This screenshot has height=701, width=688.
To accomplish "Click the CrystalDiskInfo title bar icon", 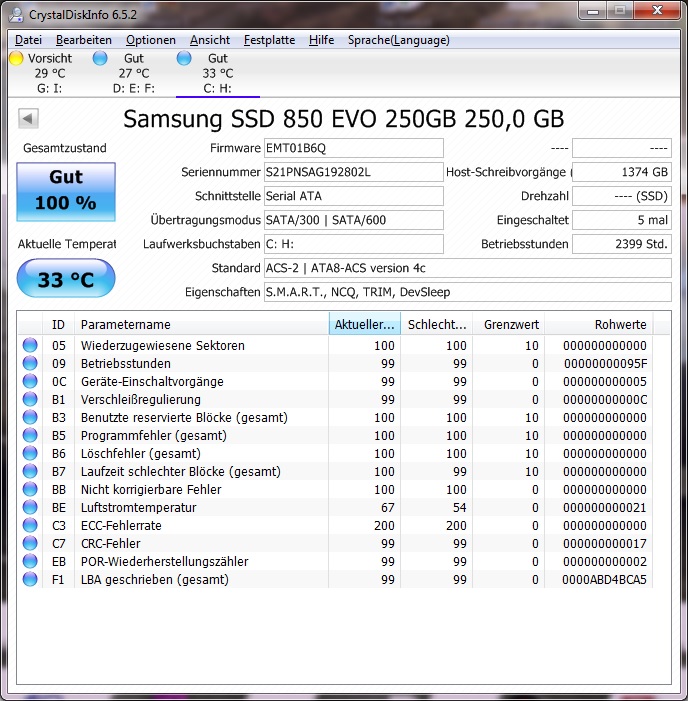I will pyautogui.click(x=16, y=14).
